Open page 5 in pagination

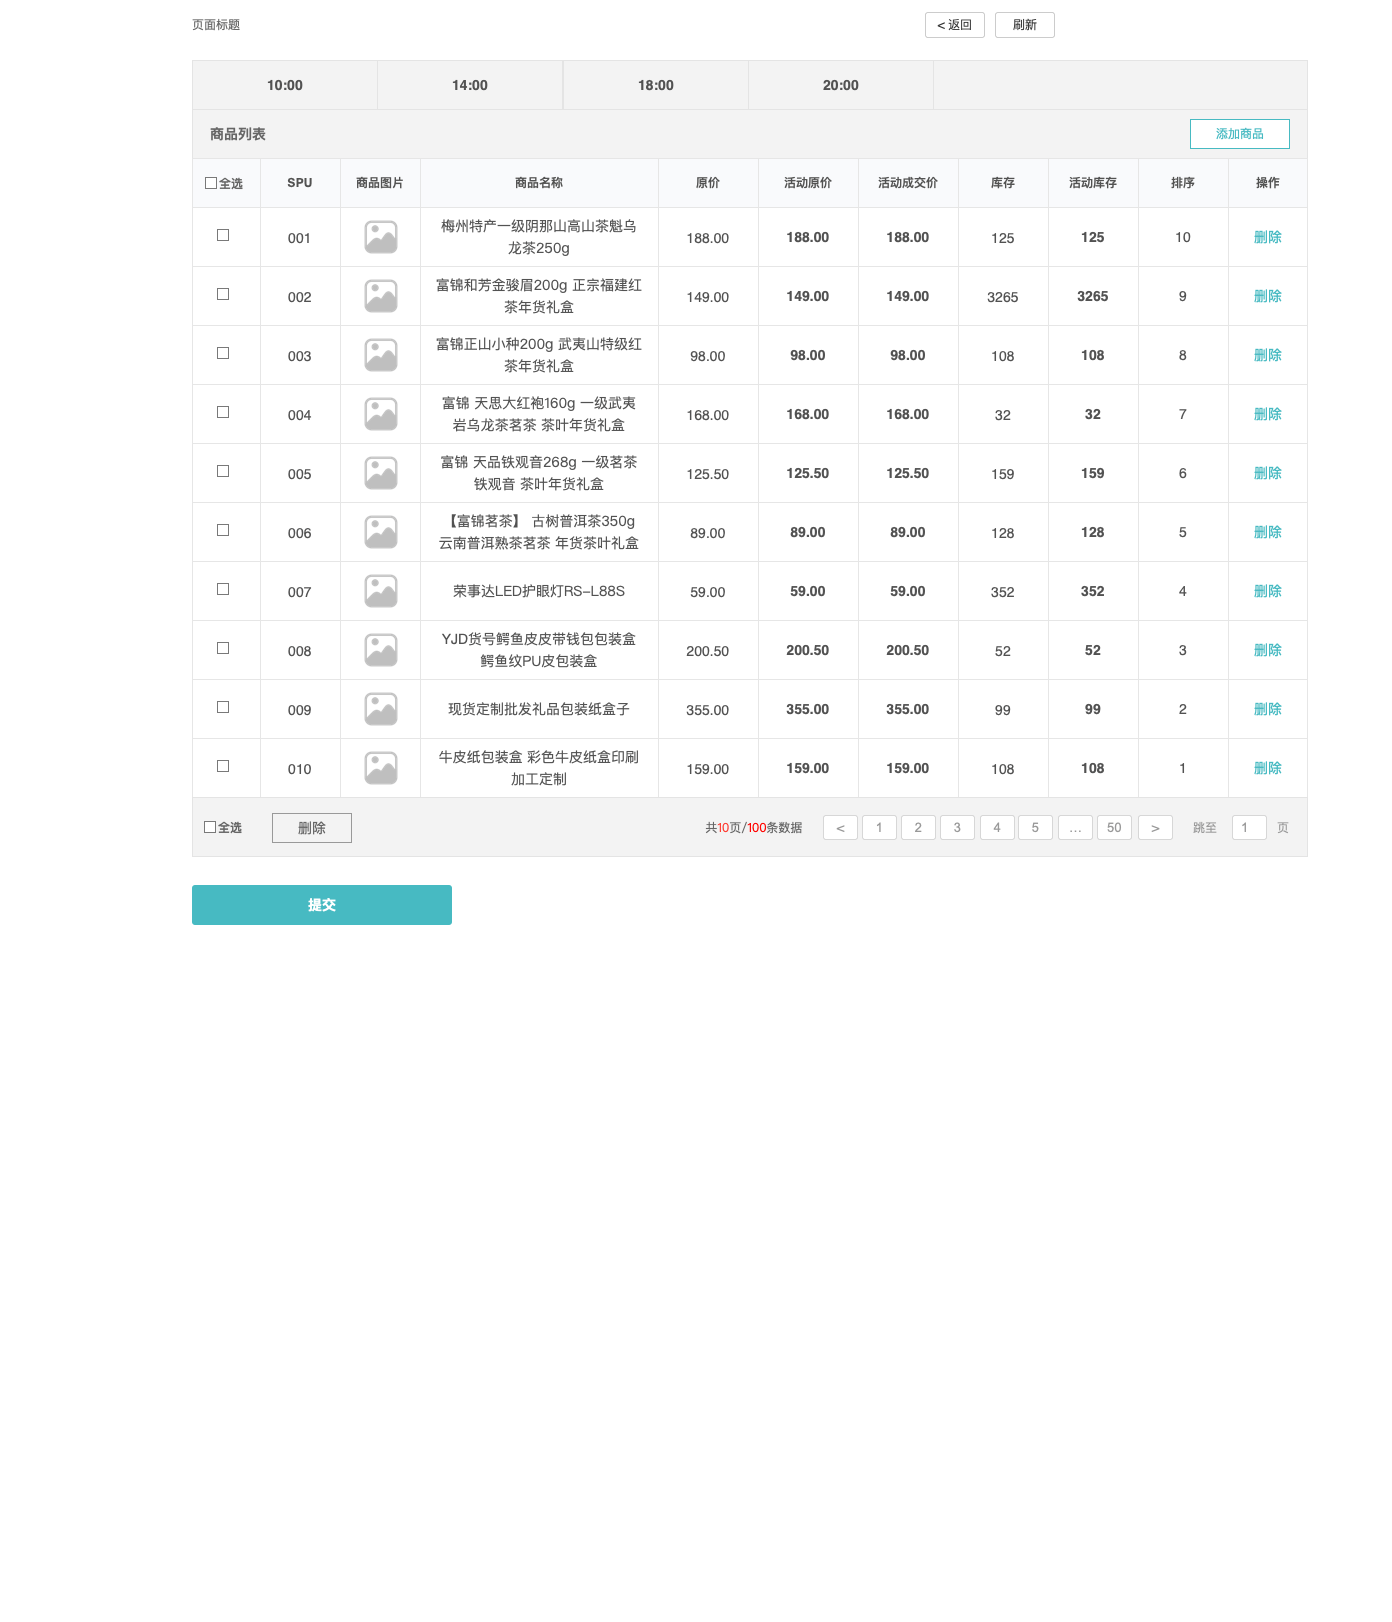[1035, 828]
